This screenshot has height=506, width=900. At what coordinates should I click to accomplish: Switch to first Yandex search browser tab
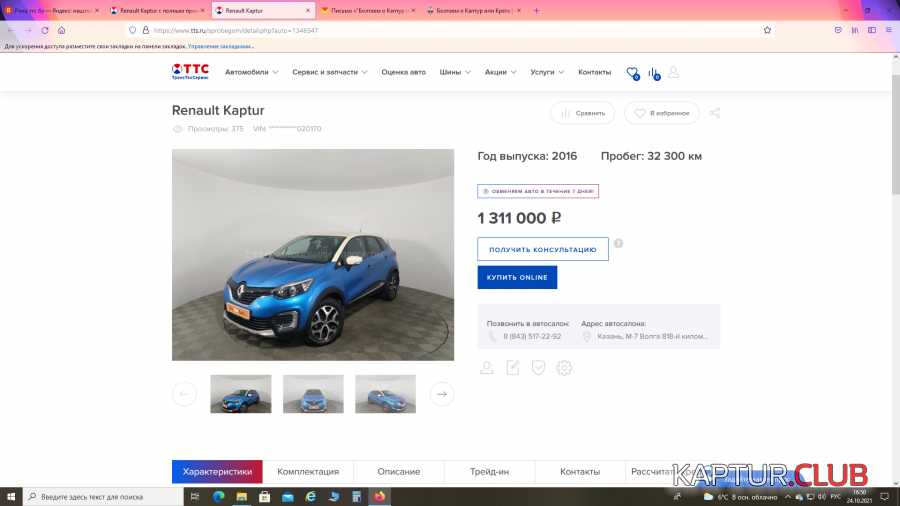point(52,10)
